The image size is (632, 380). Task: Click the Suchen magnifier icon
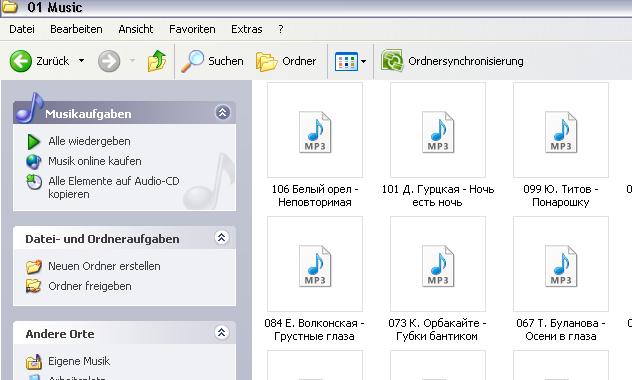coord(192,61)
